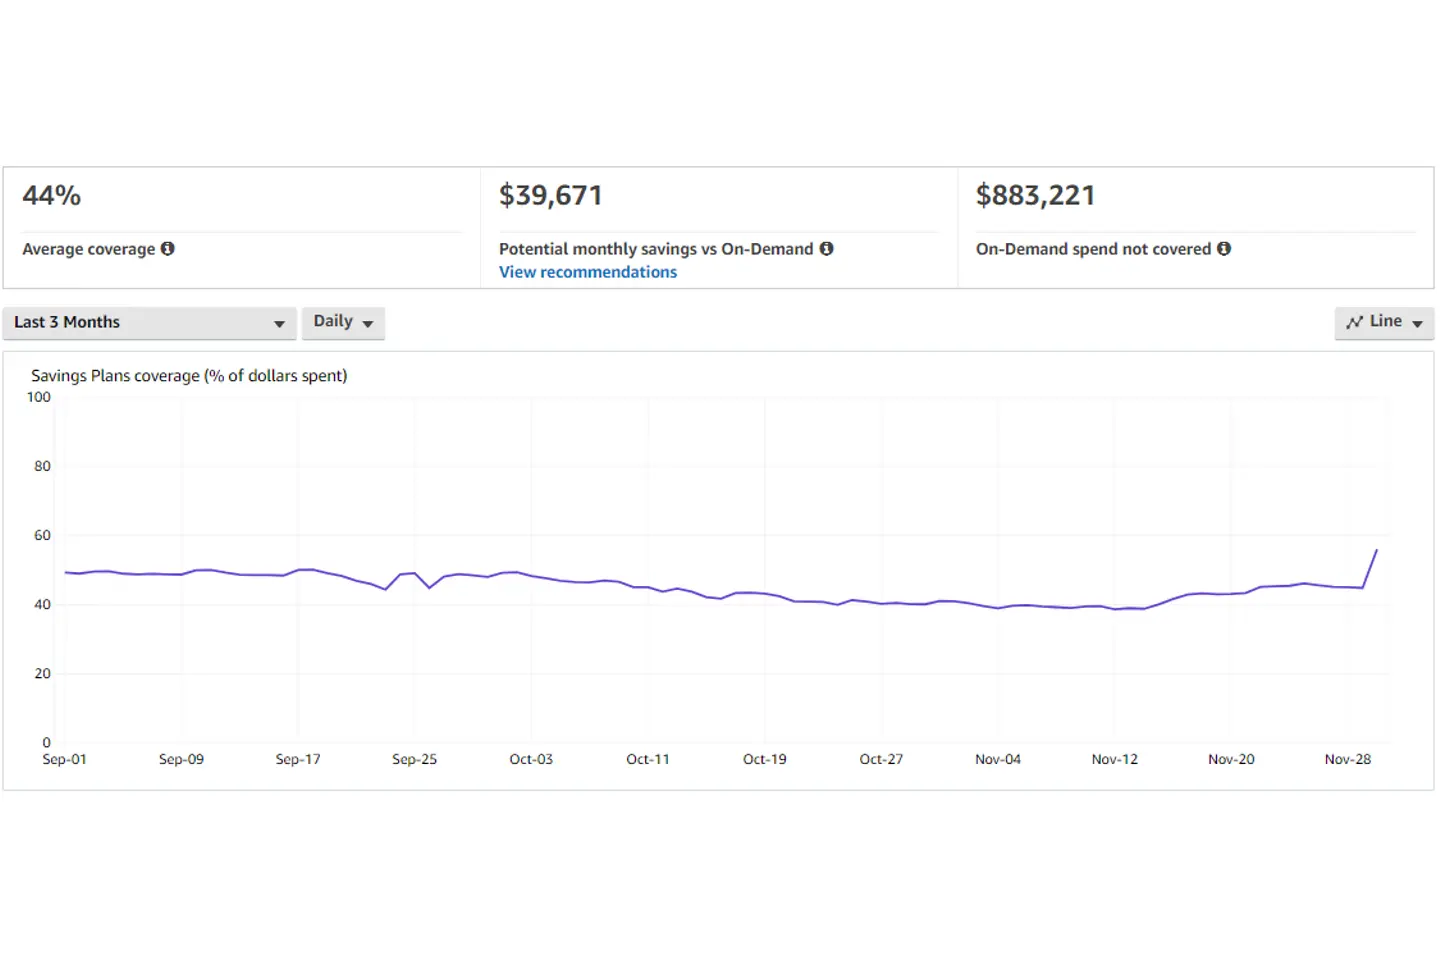Click the $883,221 uncovered spend amount
This screenshot has width=1440, height=960.
pyautogui.click(x=1035, y=196)
